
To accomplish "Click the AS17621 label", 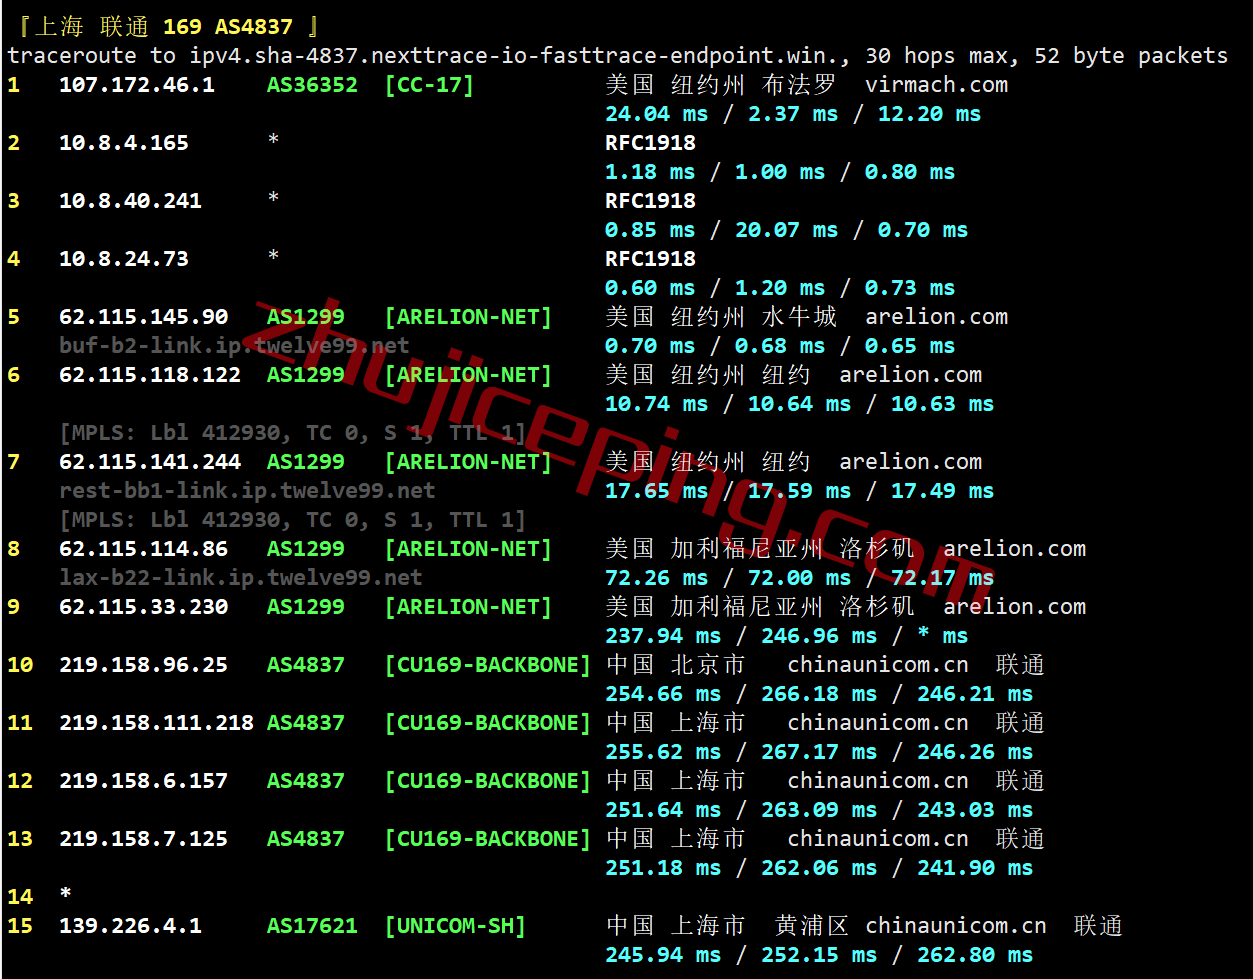I will (312, 926).
